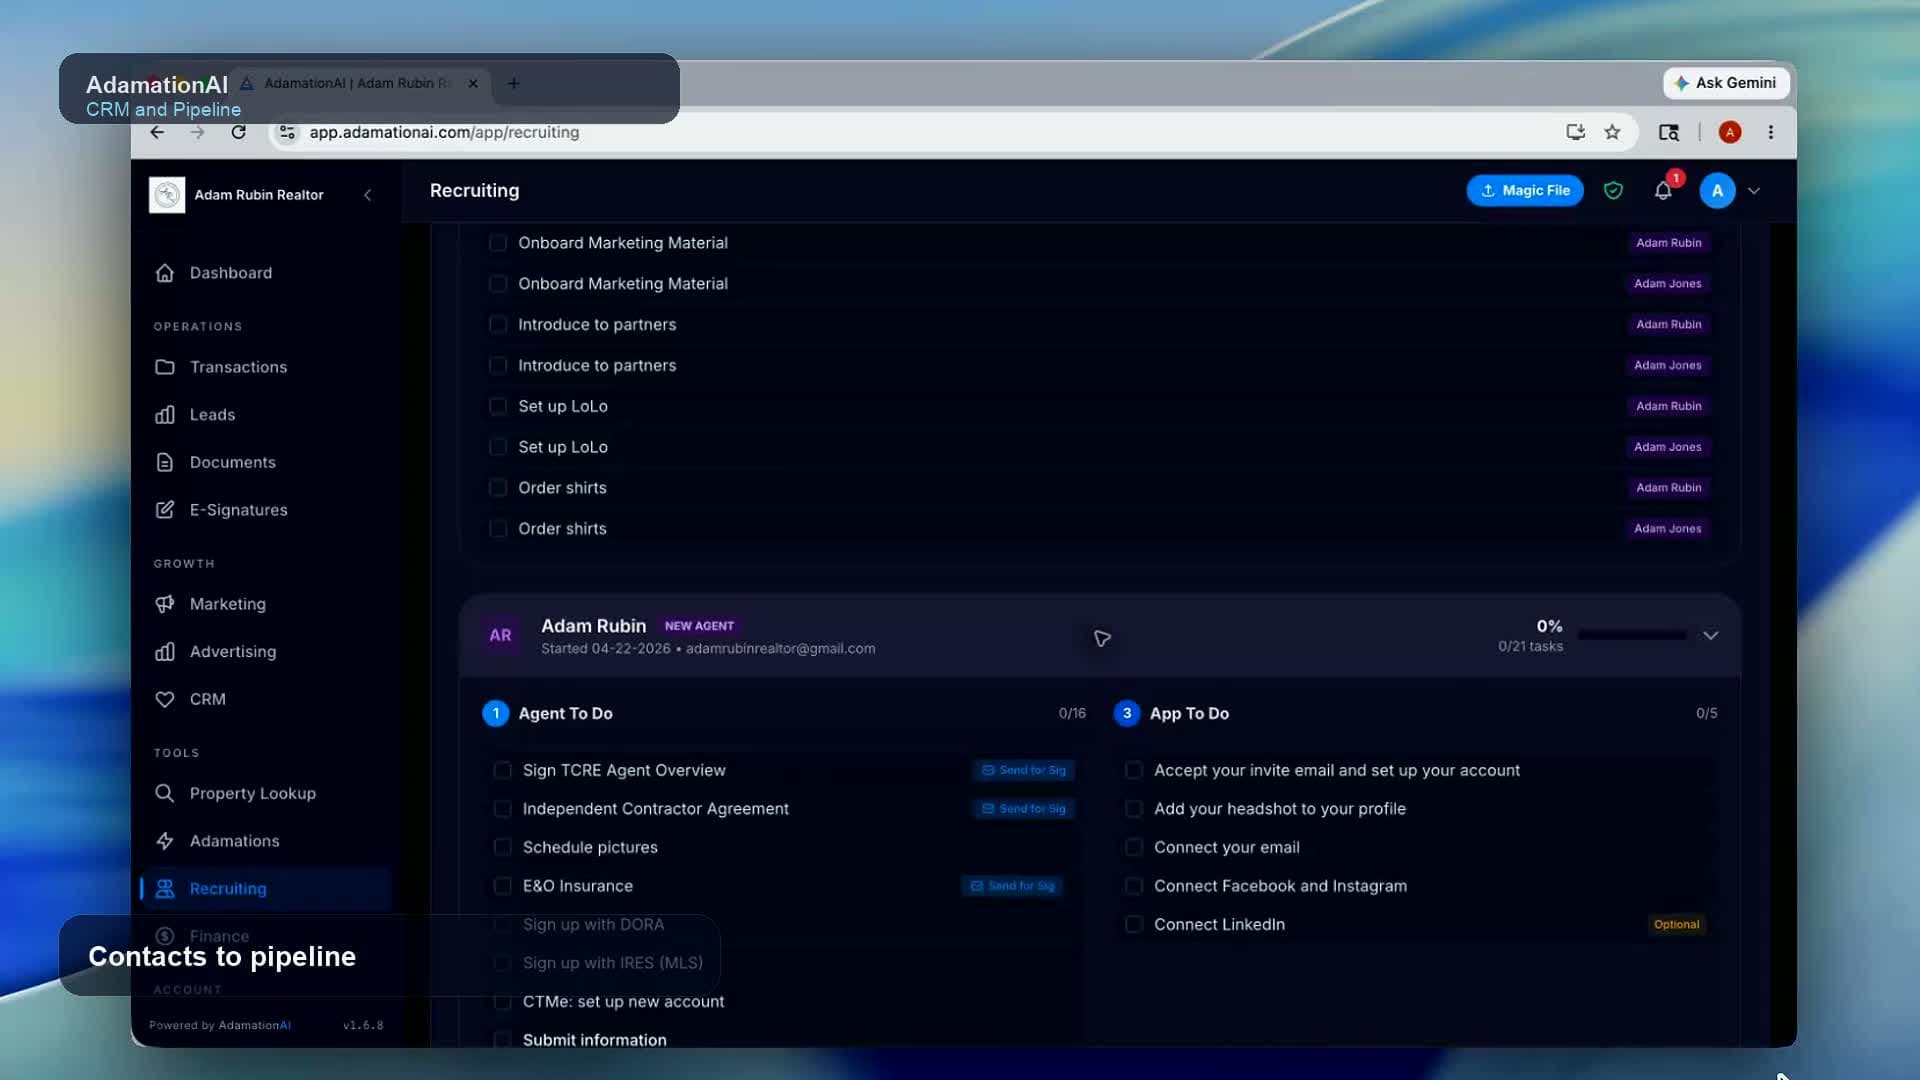
Task: Click the Ask Gemini button
Action: (x=1726, y=83)
